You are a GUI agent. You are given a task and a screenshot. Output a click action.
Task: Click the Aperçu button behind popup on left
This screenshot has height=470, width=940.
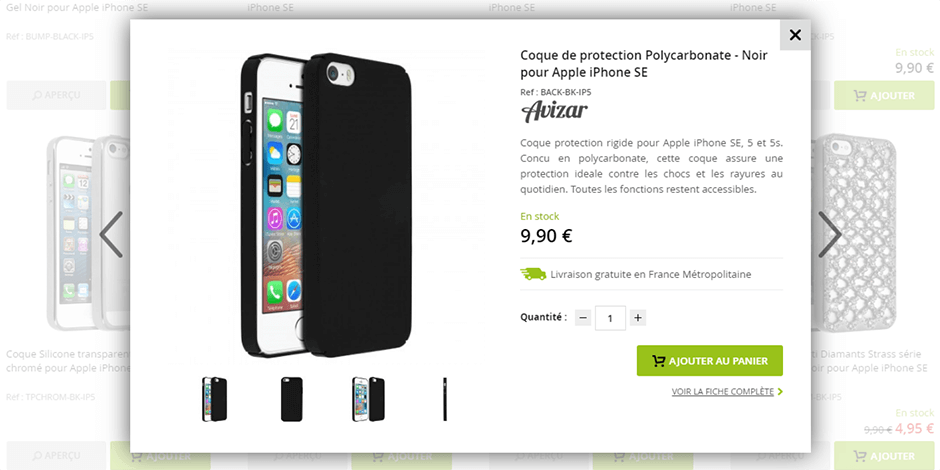[56, 95]
